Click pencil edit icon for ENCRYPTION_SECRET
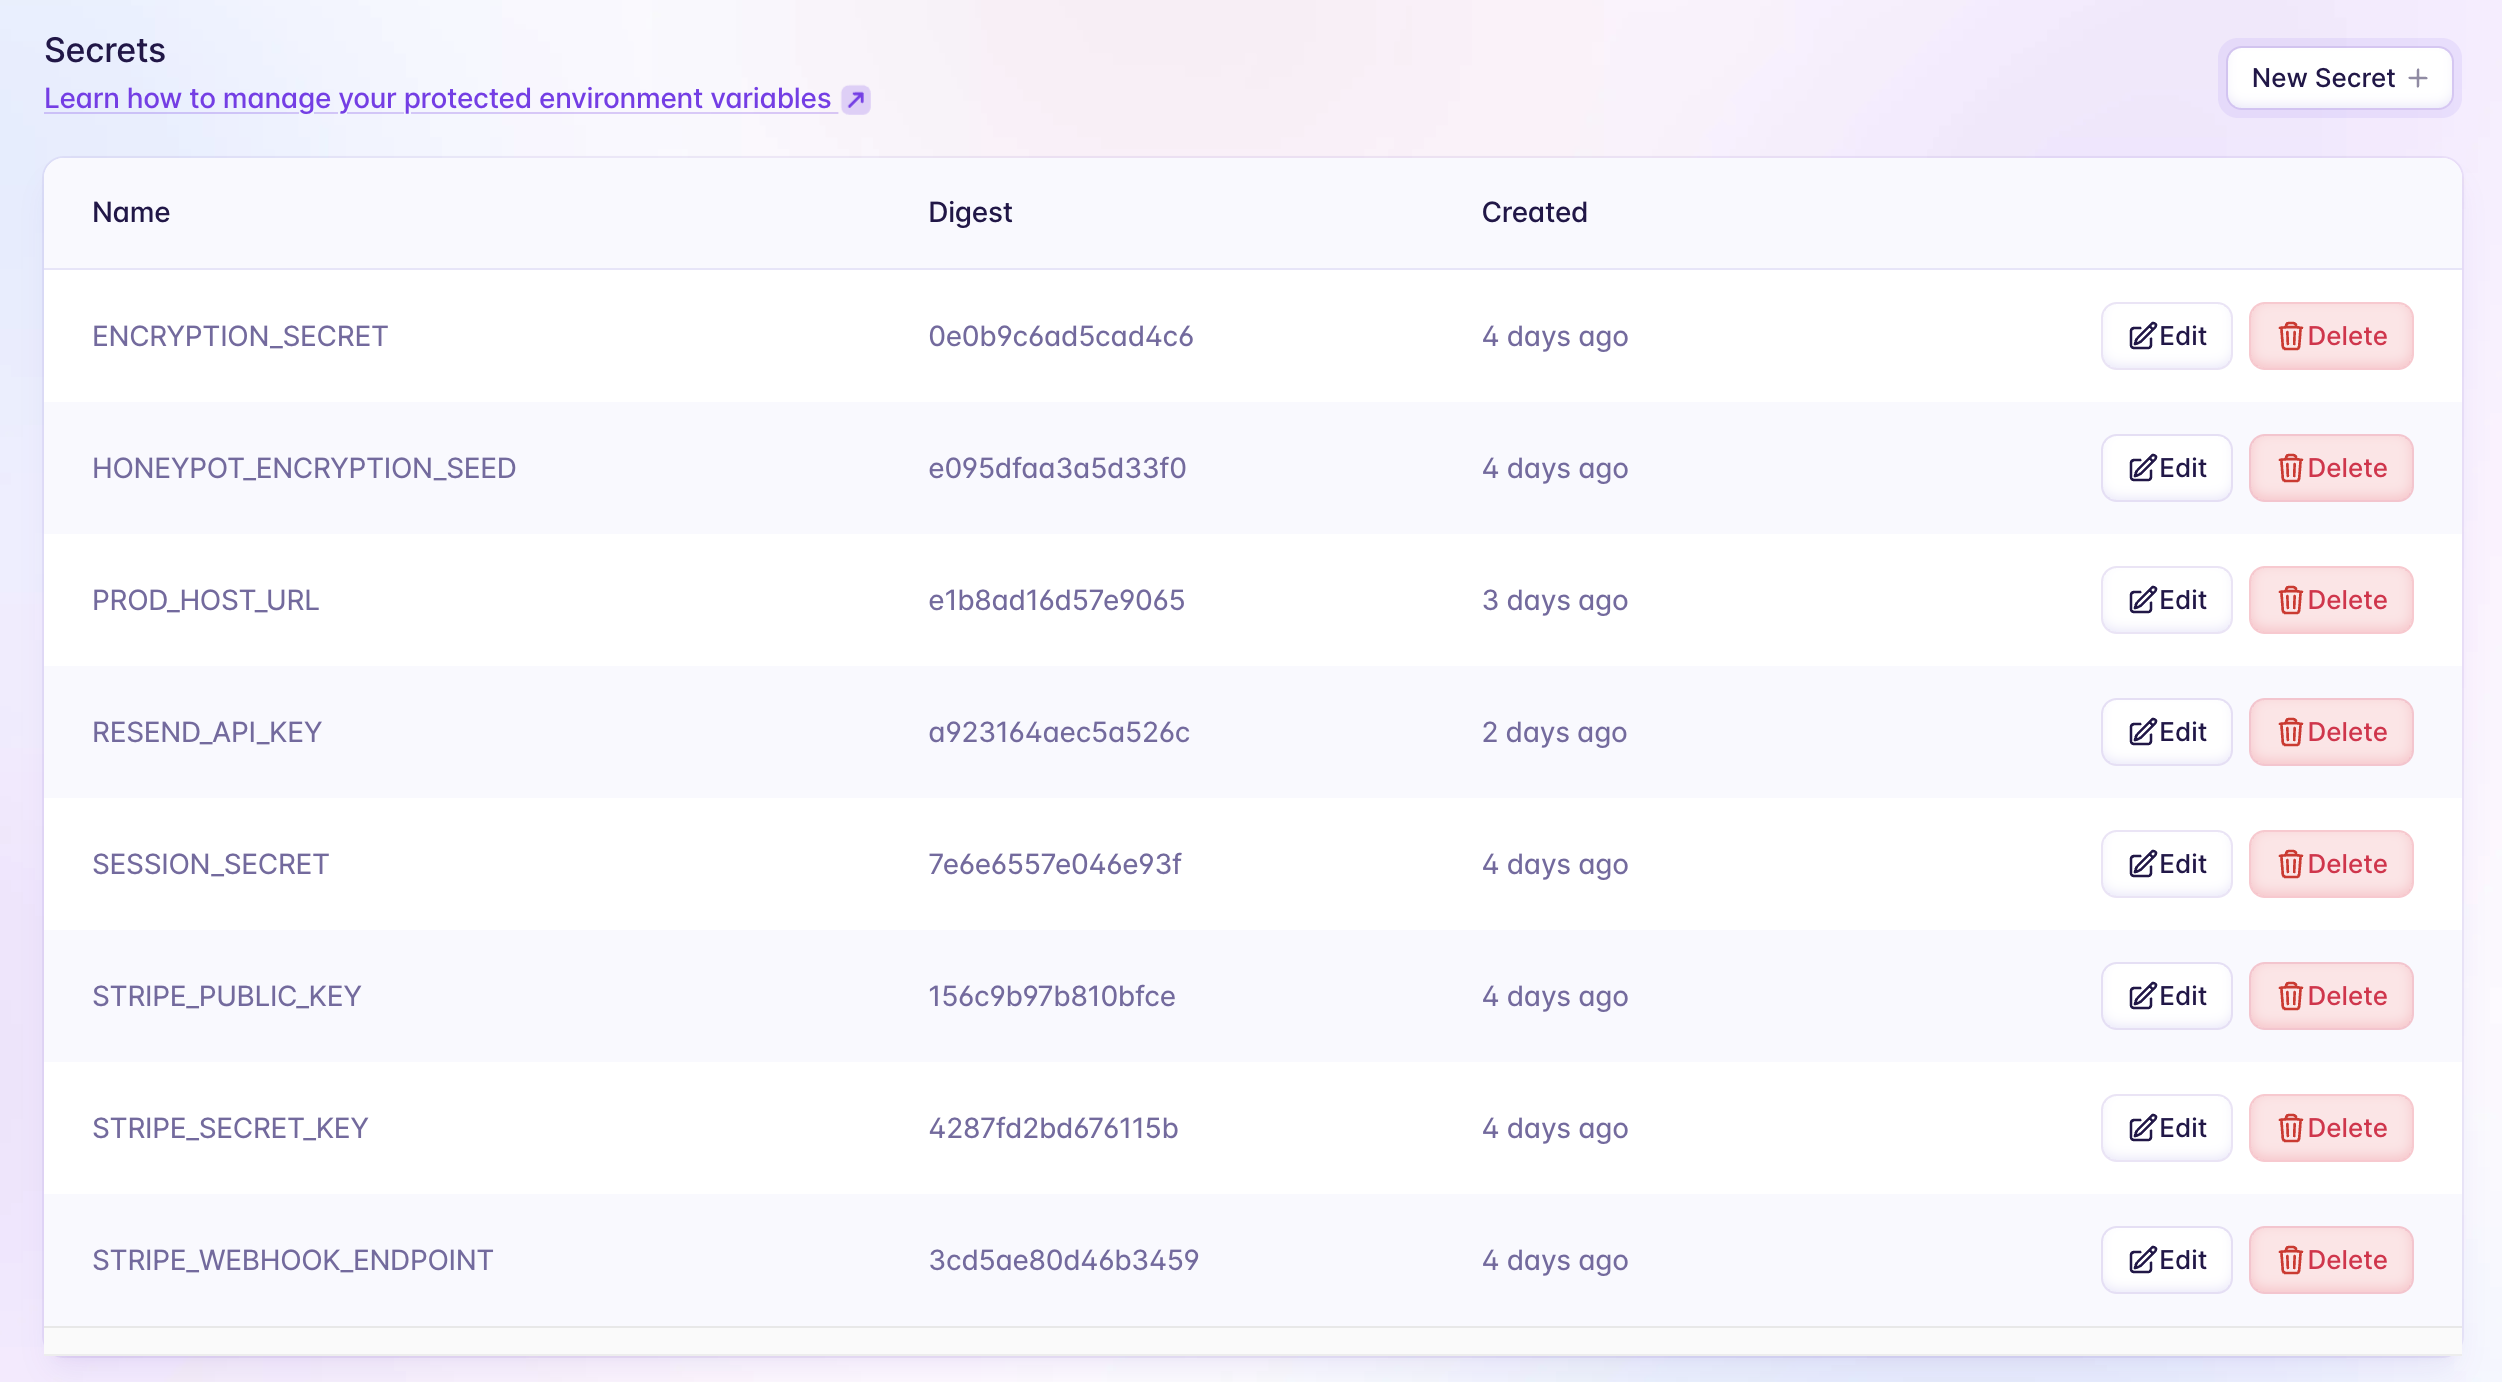2502x1382 pixels. click(2141, 336)
